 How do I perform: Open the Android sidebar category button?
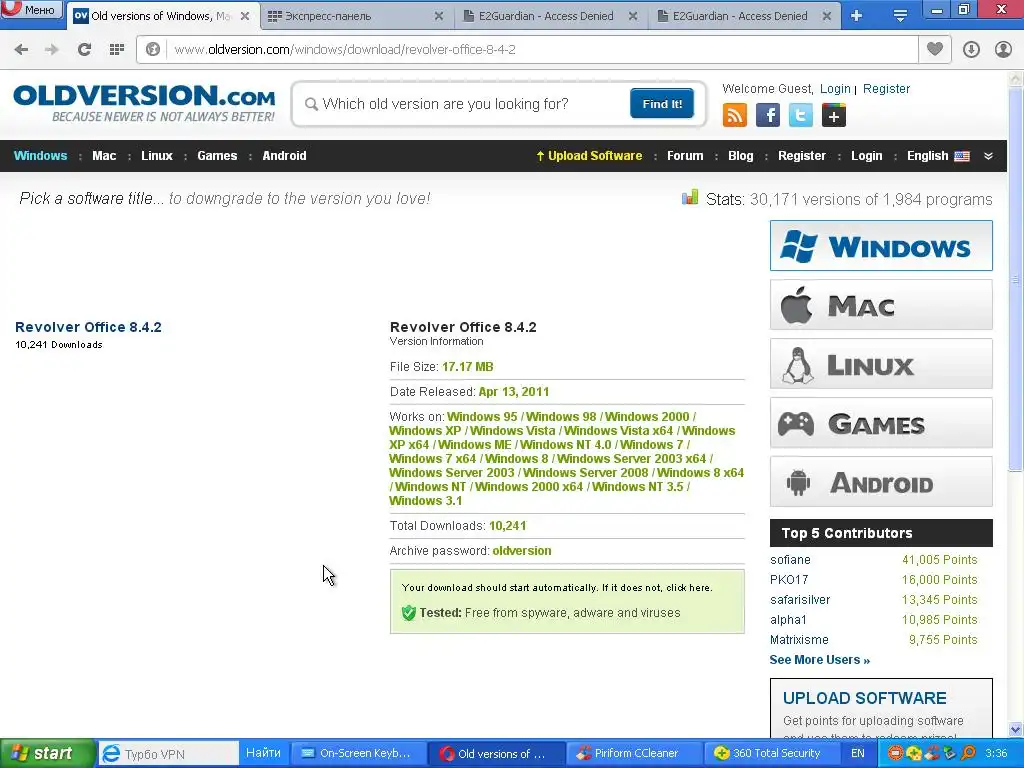coord(881,482)
